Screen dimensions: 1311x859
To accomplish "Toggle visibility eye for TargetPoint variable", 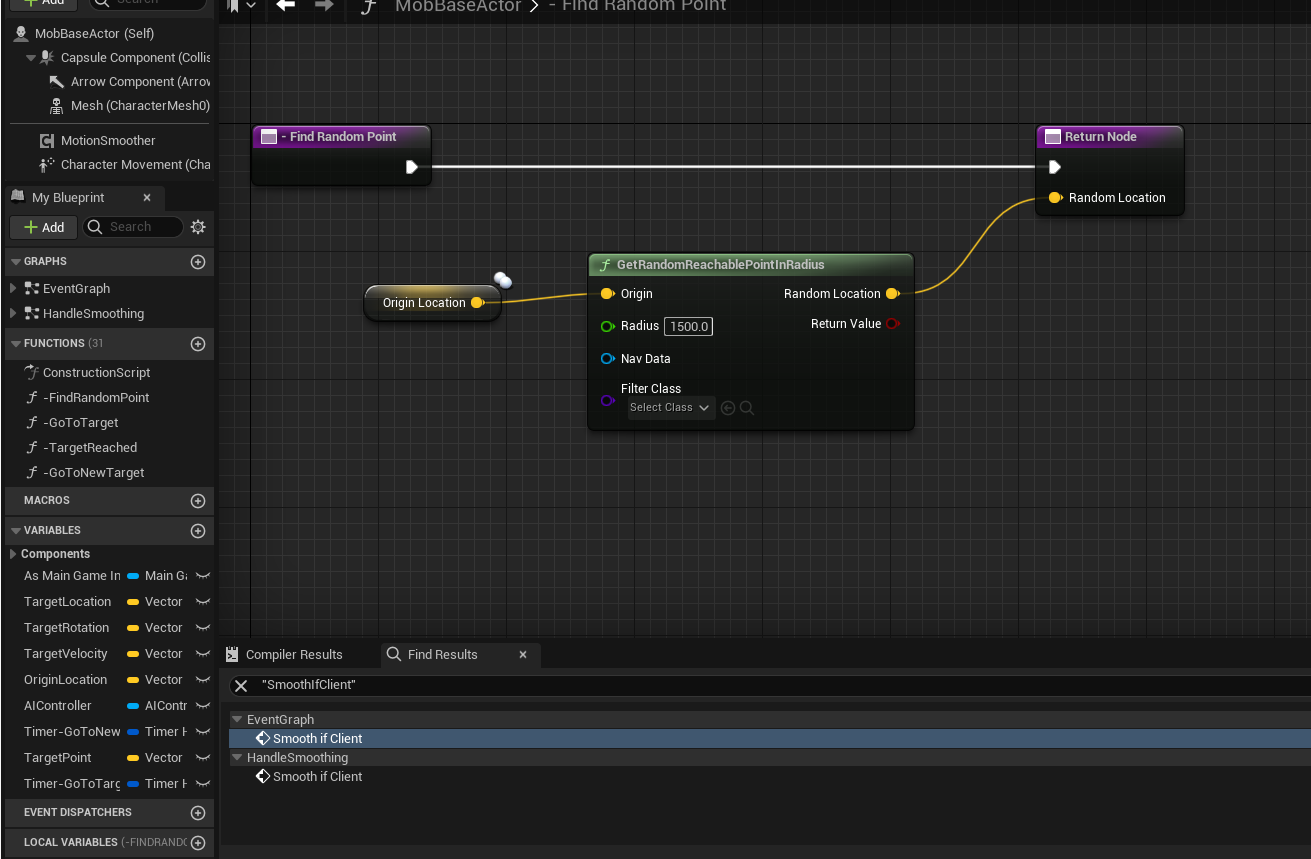I will click(202, 758).
